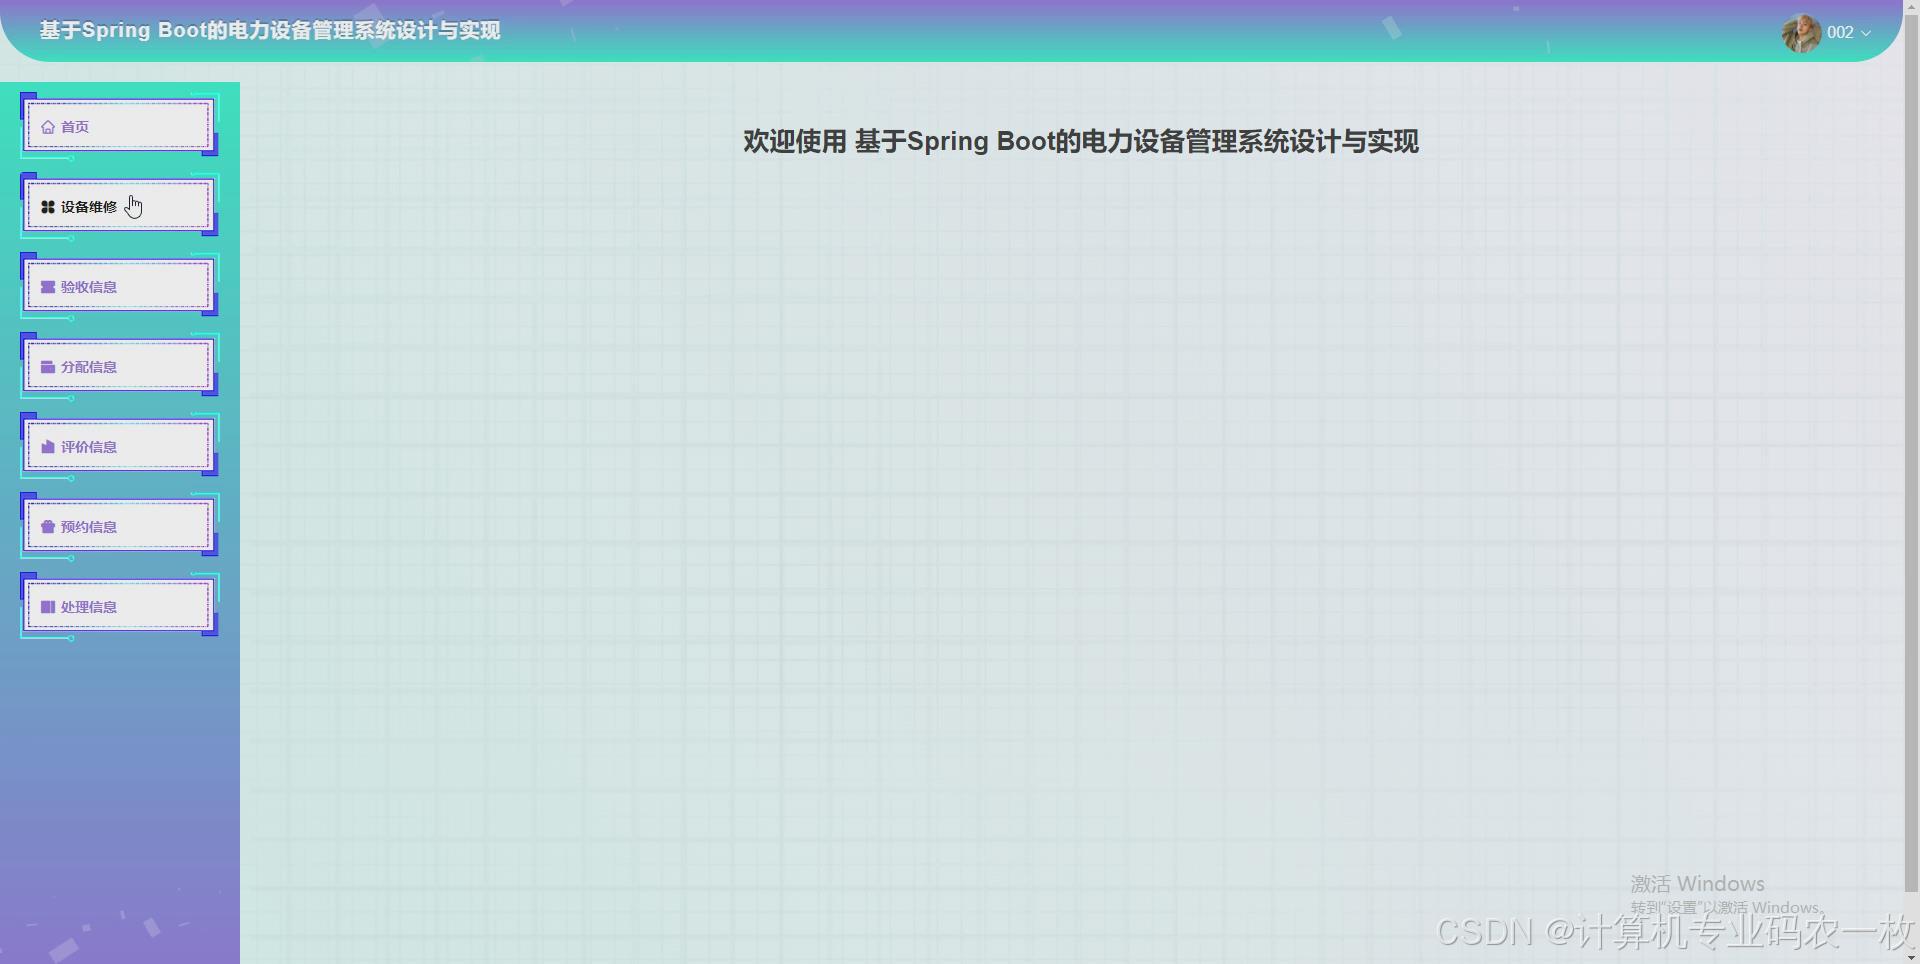Viewport: 1920px width, 964px height.
Task: Click the scrollbar up arrow on the right
Action: coord(1910,8)
